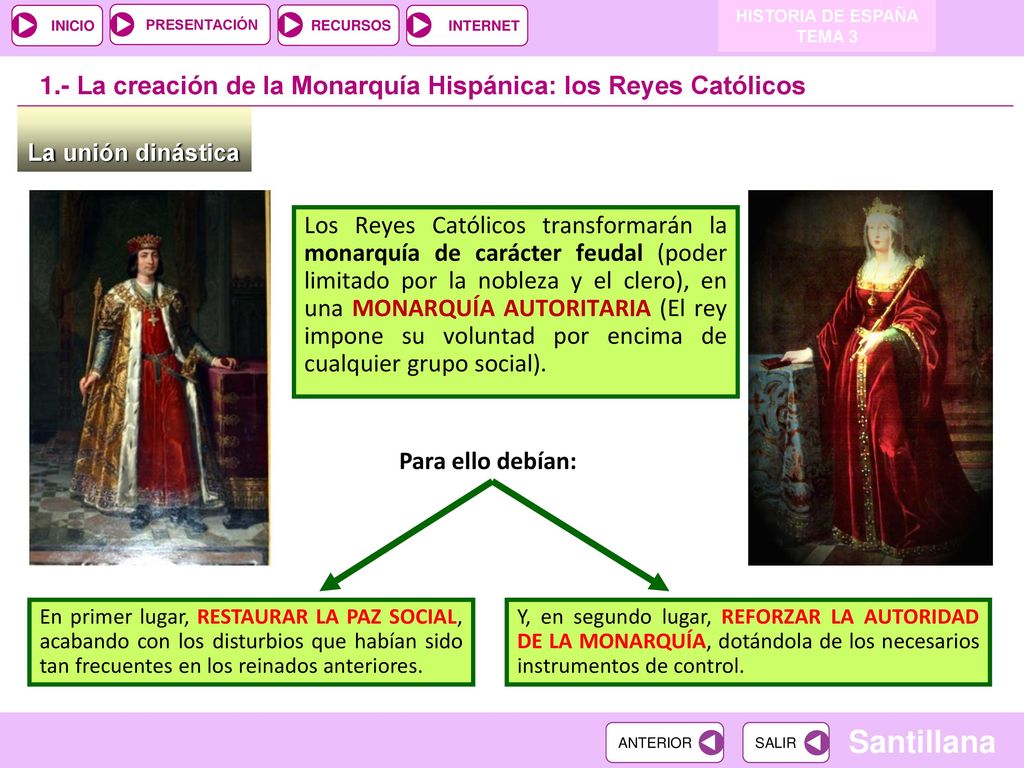Click the 'HISTORIA DE ESPAÑA TEMA 3' header
Viewport: 1024px width, 768px height.
pos(827,26)
